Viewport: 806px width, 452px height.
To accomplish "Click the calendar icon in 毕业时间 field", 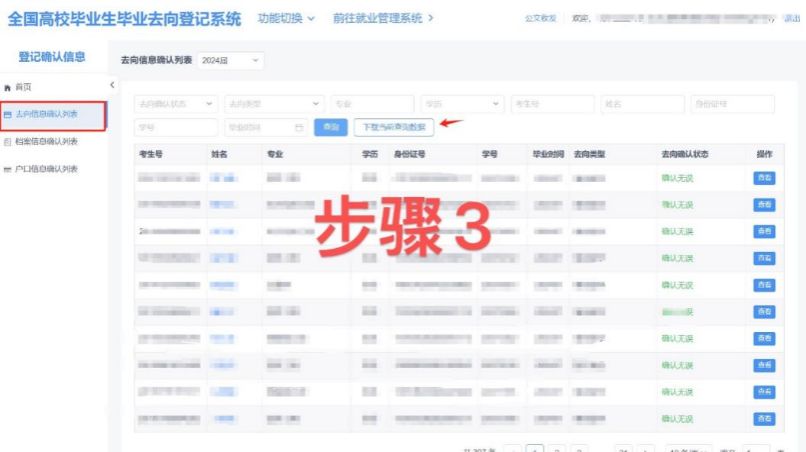I will pyautogui.click(x=298, y=128).
